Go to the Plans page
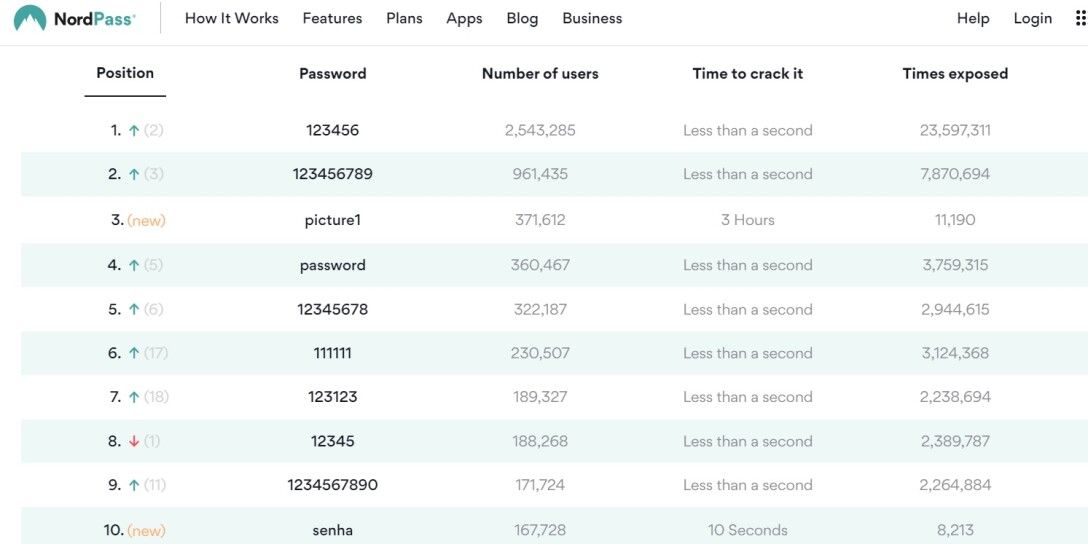 click(404, 18)
